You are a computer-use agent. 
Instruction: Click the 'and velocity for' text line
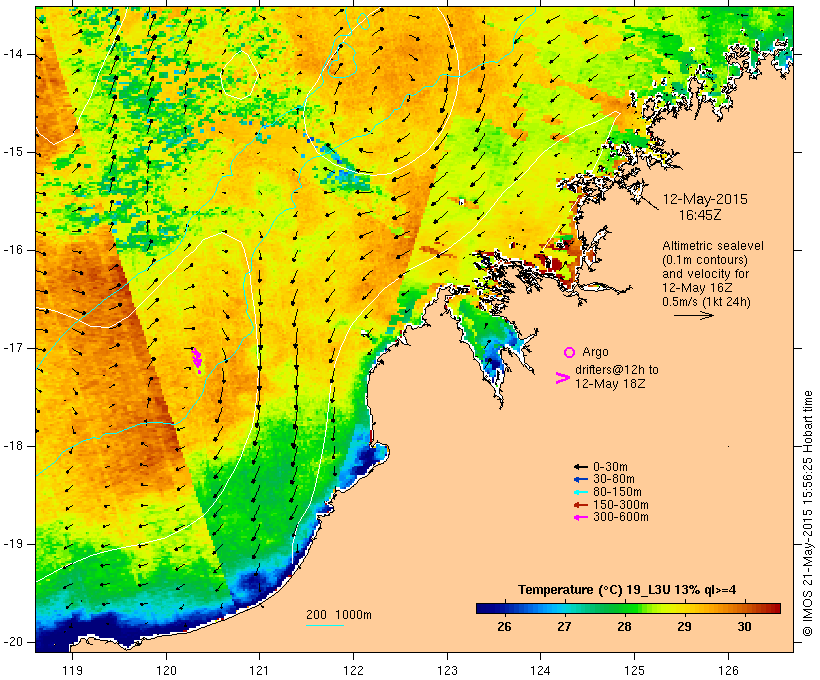tap(705, 274)
